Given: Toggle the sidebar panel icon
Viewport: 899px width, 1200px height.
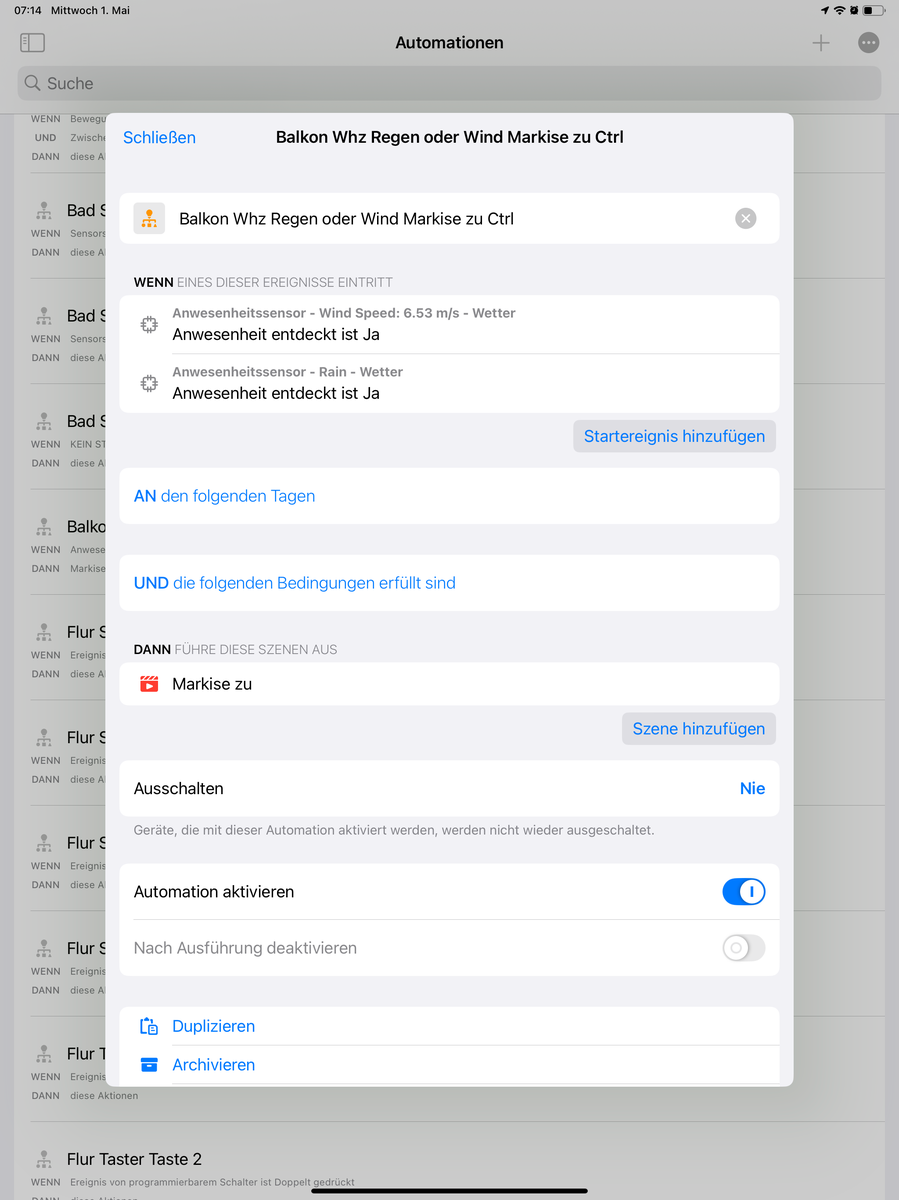Looking at the screenshot, I should click(x=32, y=43).
